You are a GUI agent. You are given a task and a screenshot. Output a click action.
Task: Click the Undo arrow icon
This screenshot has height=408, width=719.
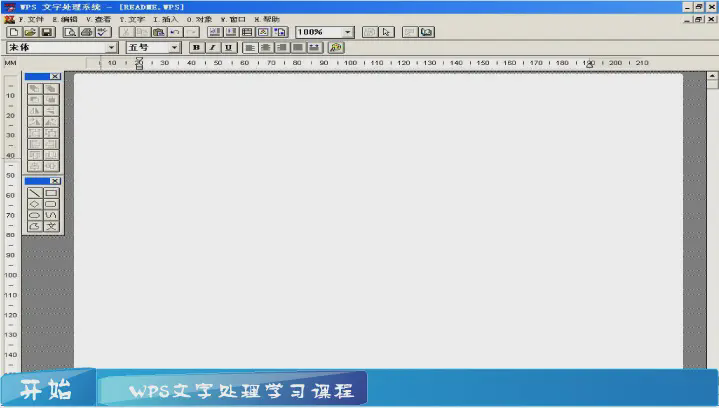pyautogui.click(x=175, y=32)
